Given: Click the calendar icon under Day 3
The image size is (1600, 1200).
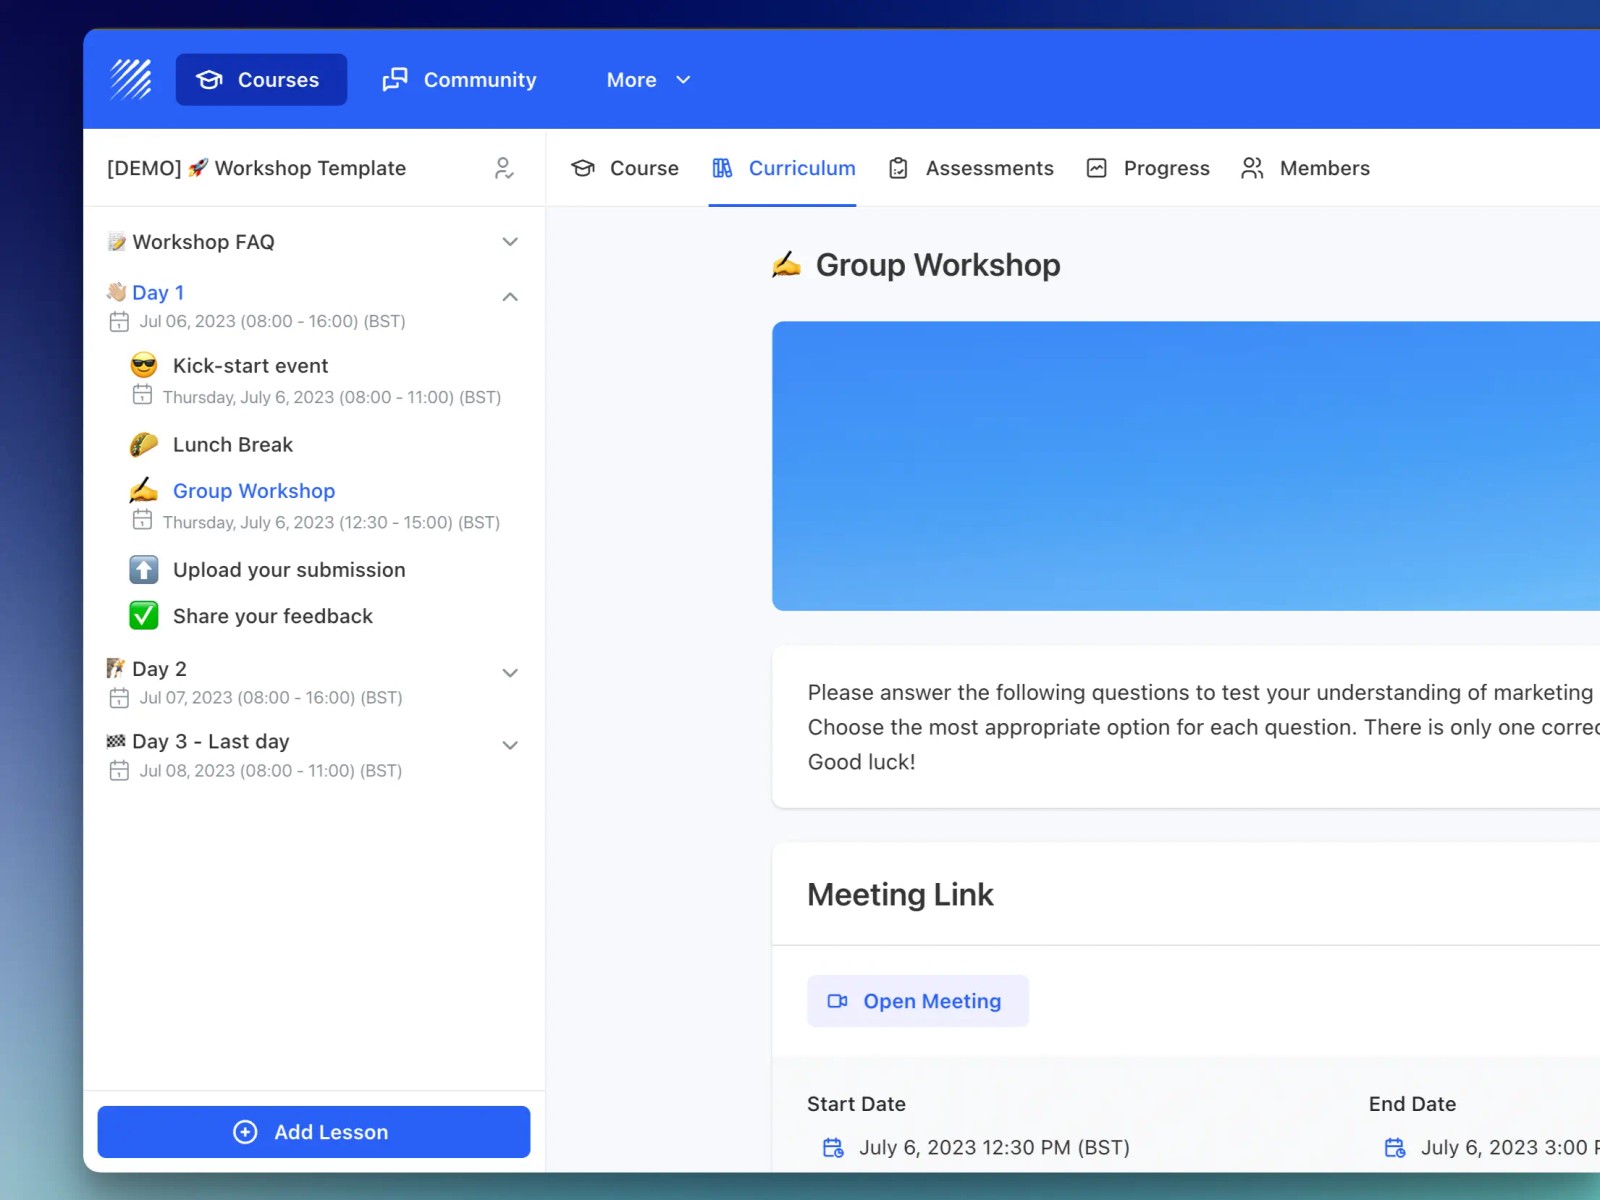Looking at the screenshot, I should click(x=119, y=771).
